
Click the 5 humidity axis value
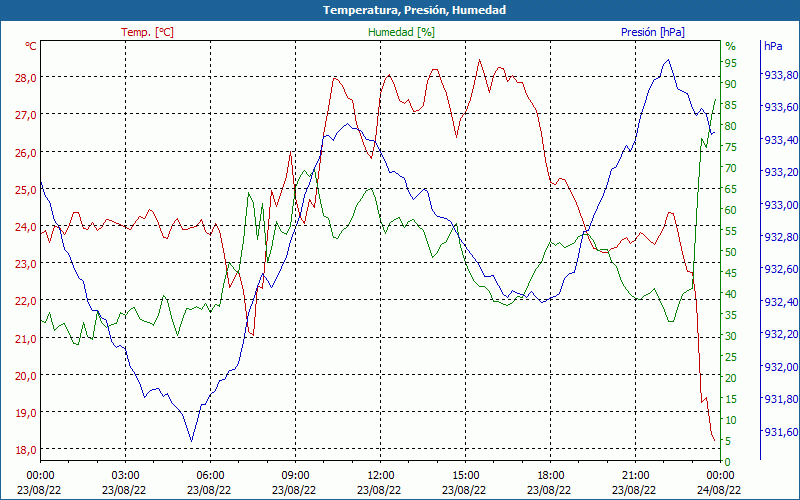coord(728,441)
